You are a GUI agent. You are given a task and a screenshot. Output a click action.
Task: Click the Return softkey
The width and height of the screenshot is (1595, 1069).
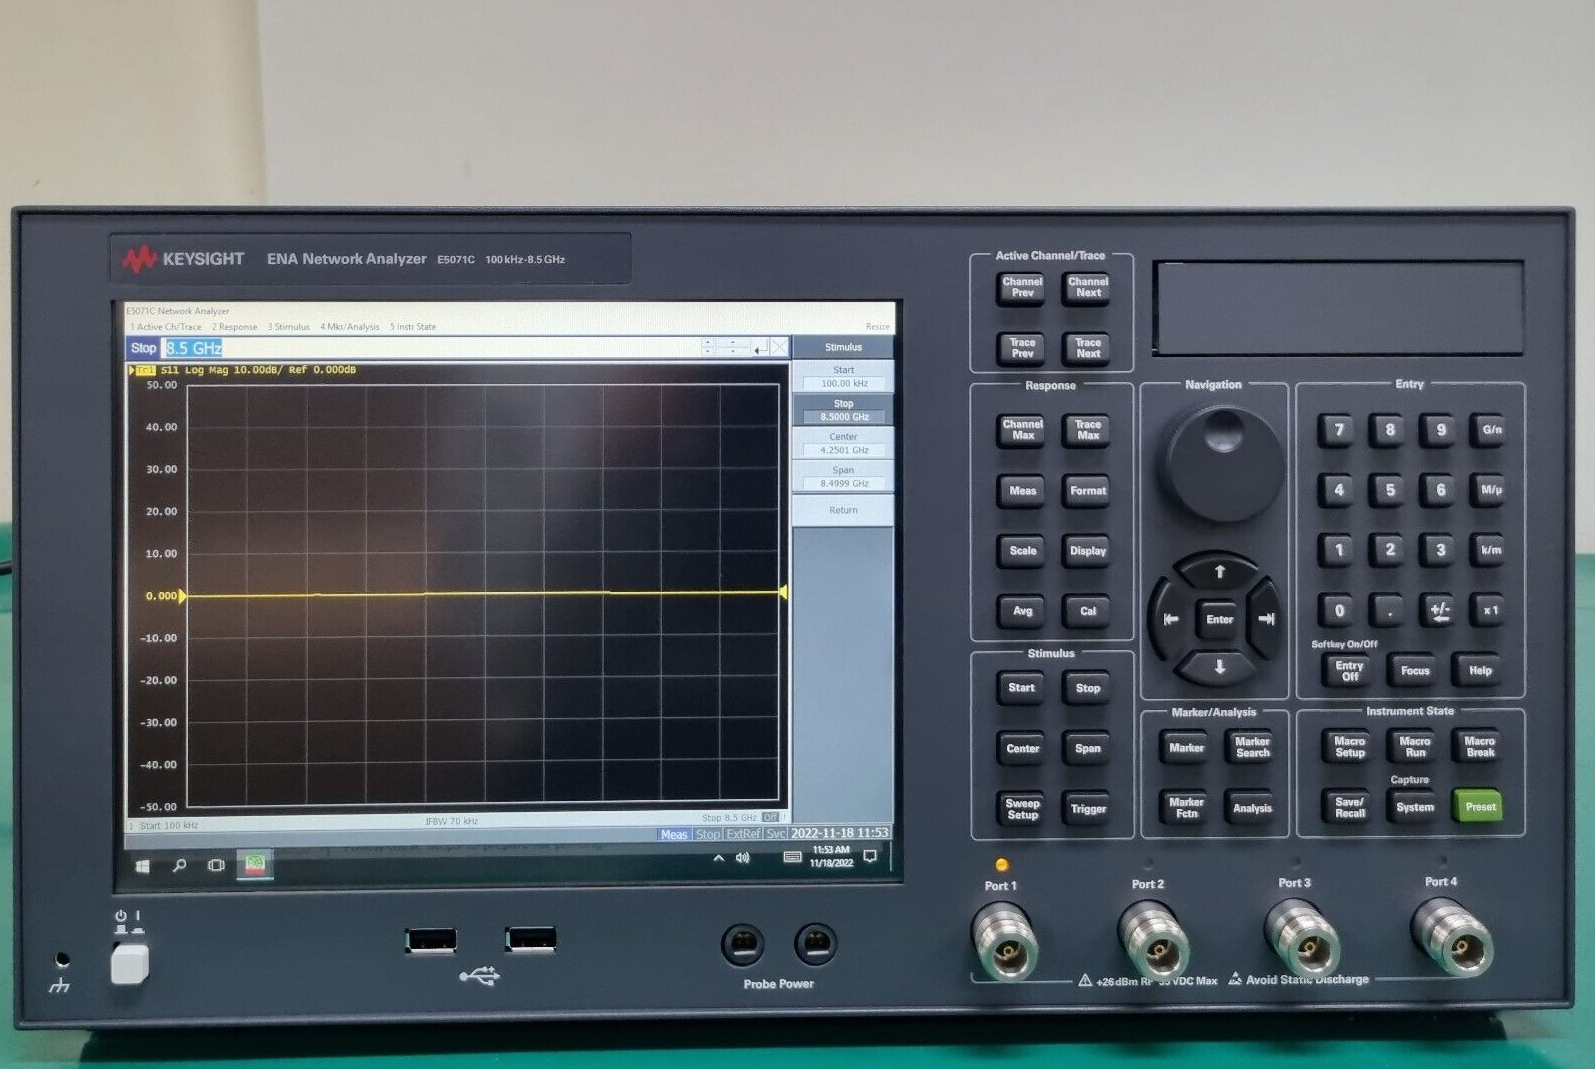[x=843, y=510]
